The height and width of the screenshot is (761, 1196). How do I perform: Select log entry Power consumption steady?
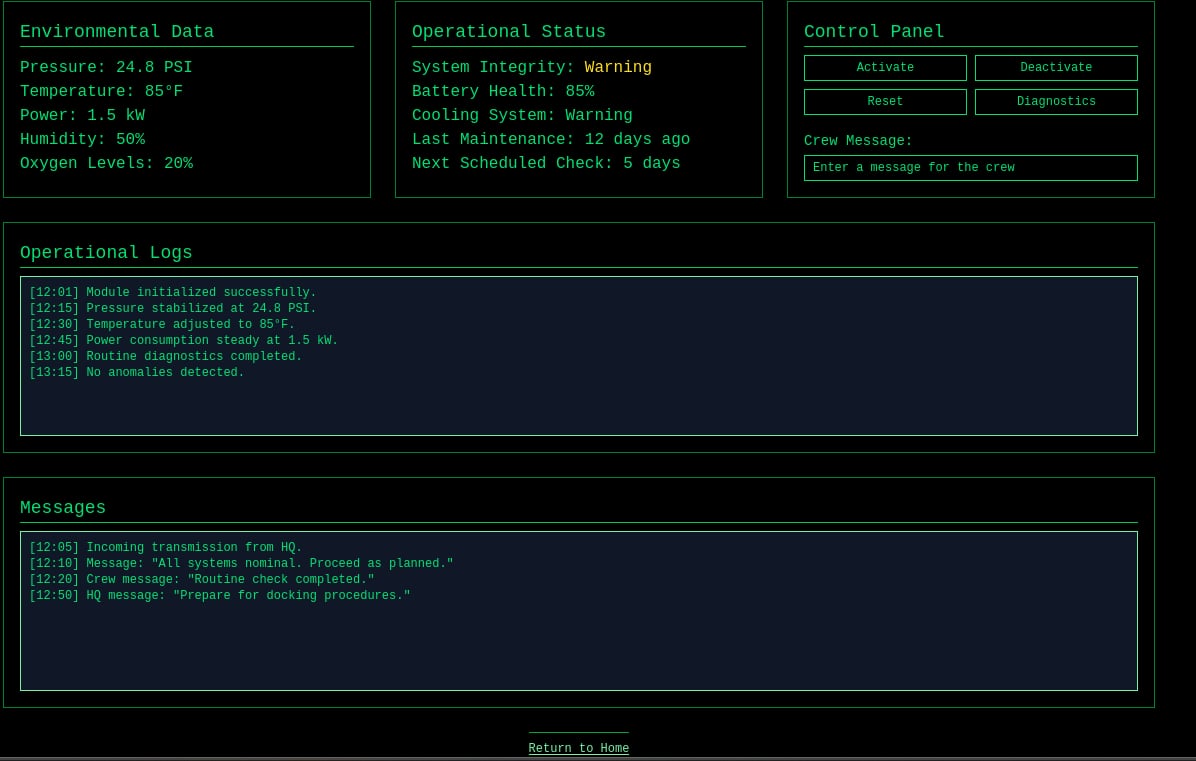point(183,341)
